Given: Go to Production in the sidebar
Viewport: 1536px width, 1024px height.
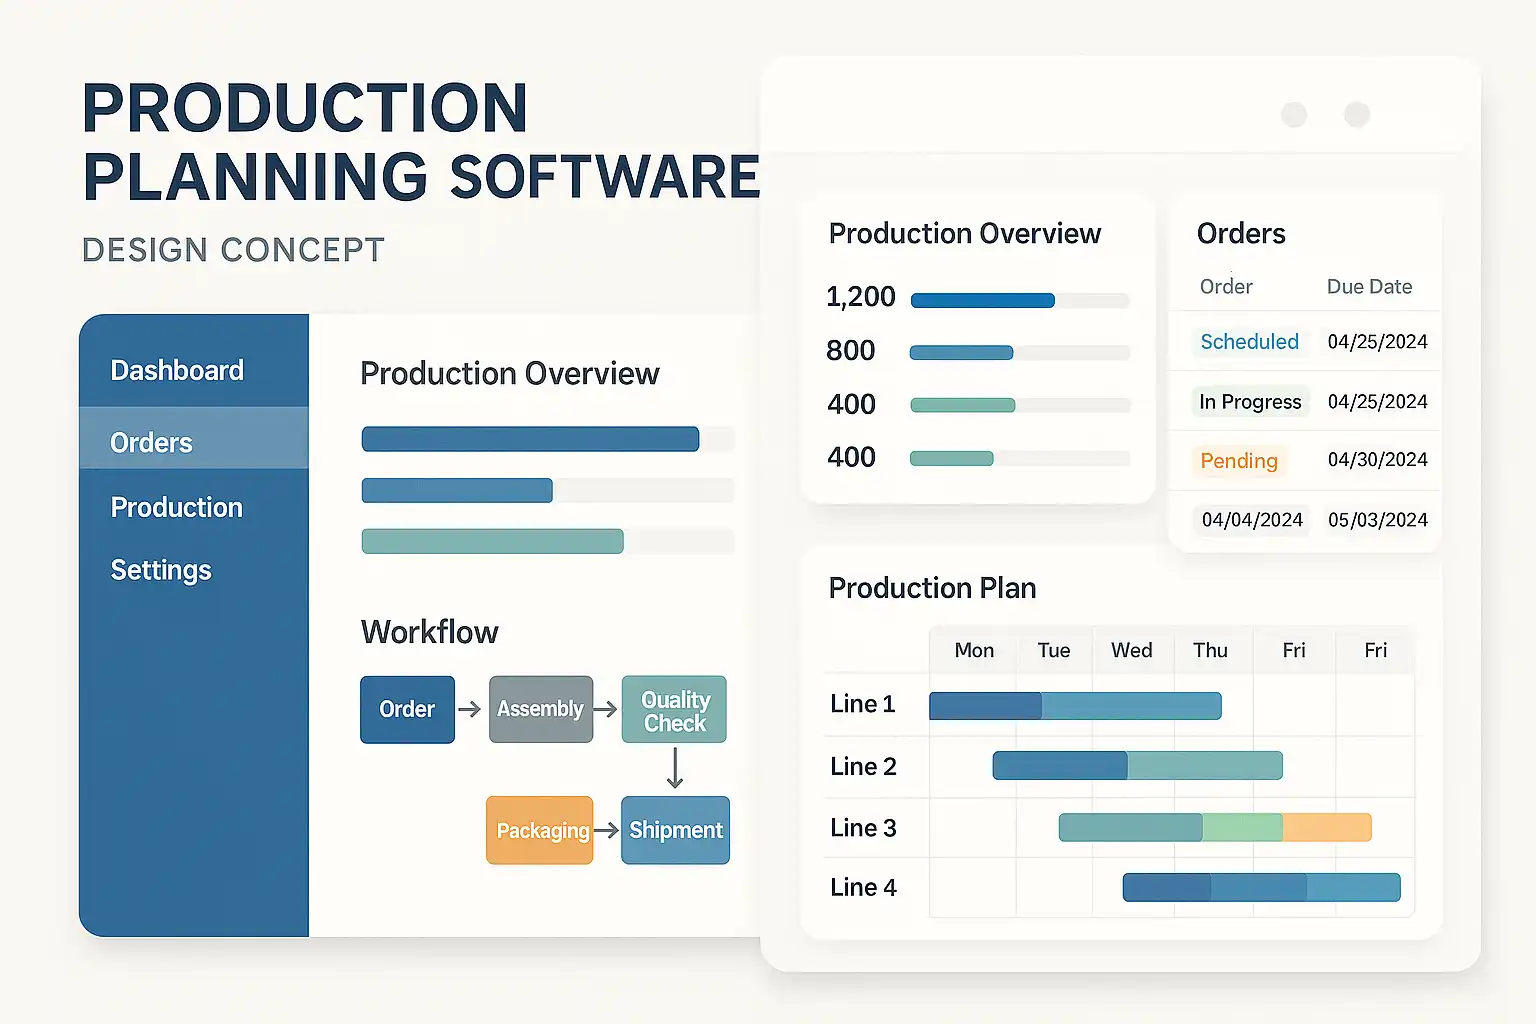Looking at the screenshot, I should pos(177,508).
